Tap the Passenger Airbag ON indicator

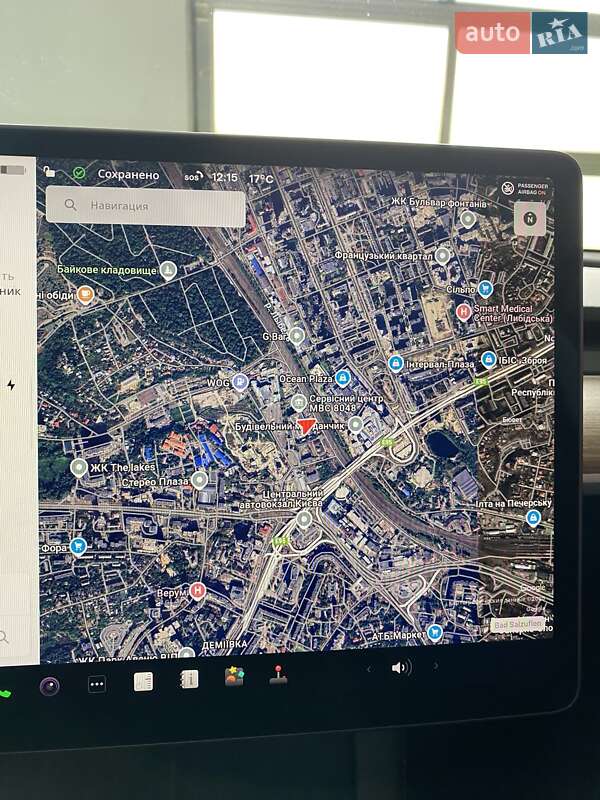tap(525, 189)
